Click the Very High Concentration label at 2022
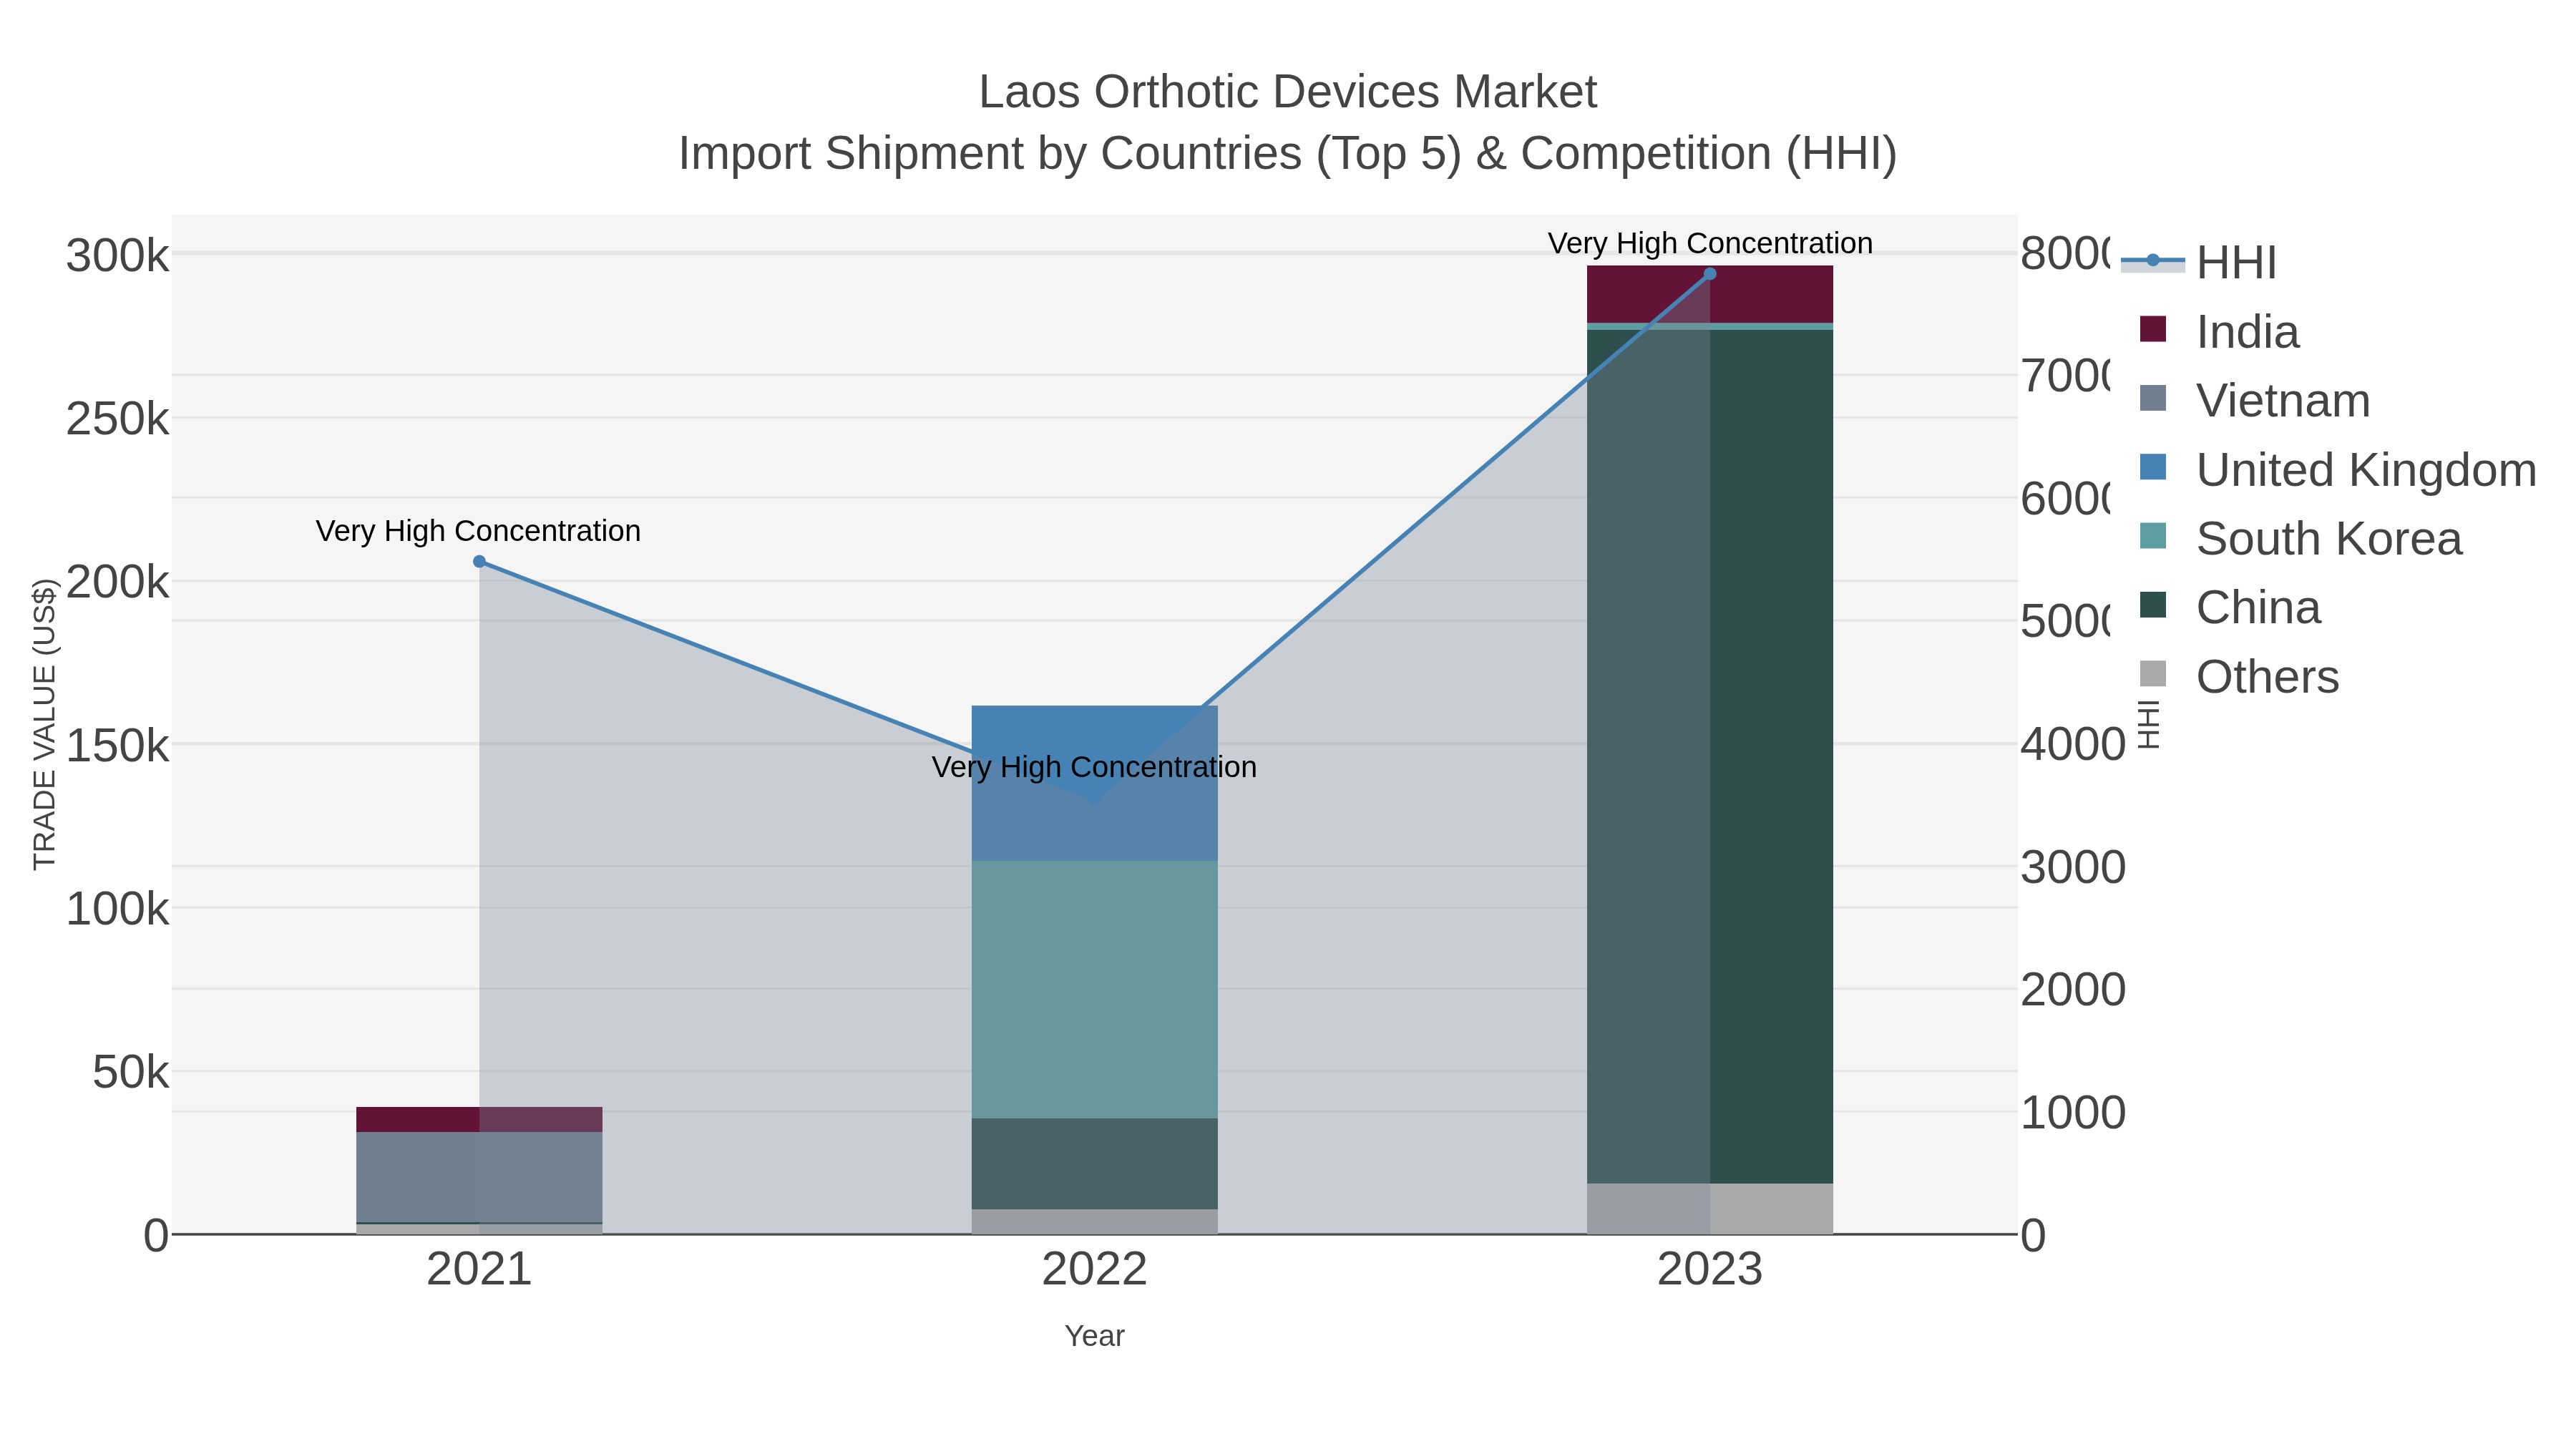 tap(1094, 767)
